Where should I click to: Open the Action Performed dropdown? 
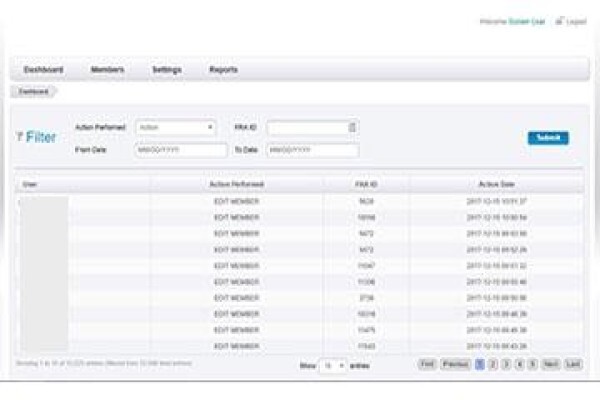176,127
